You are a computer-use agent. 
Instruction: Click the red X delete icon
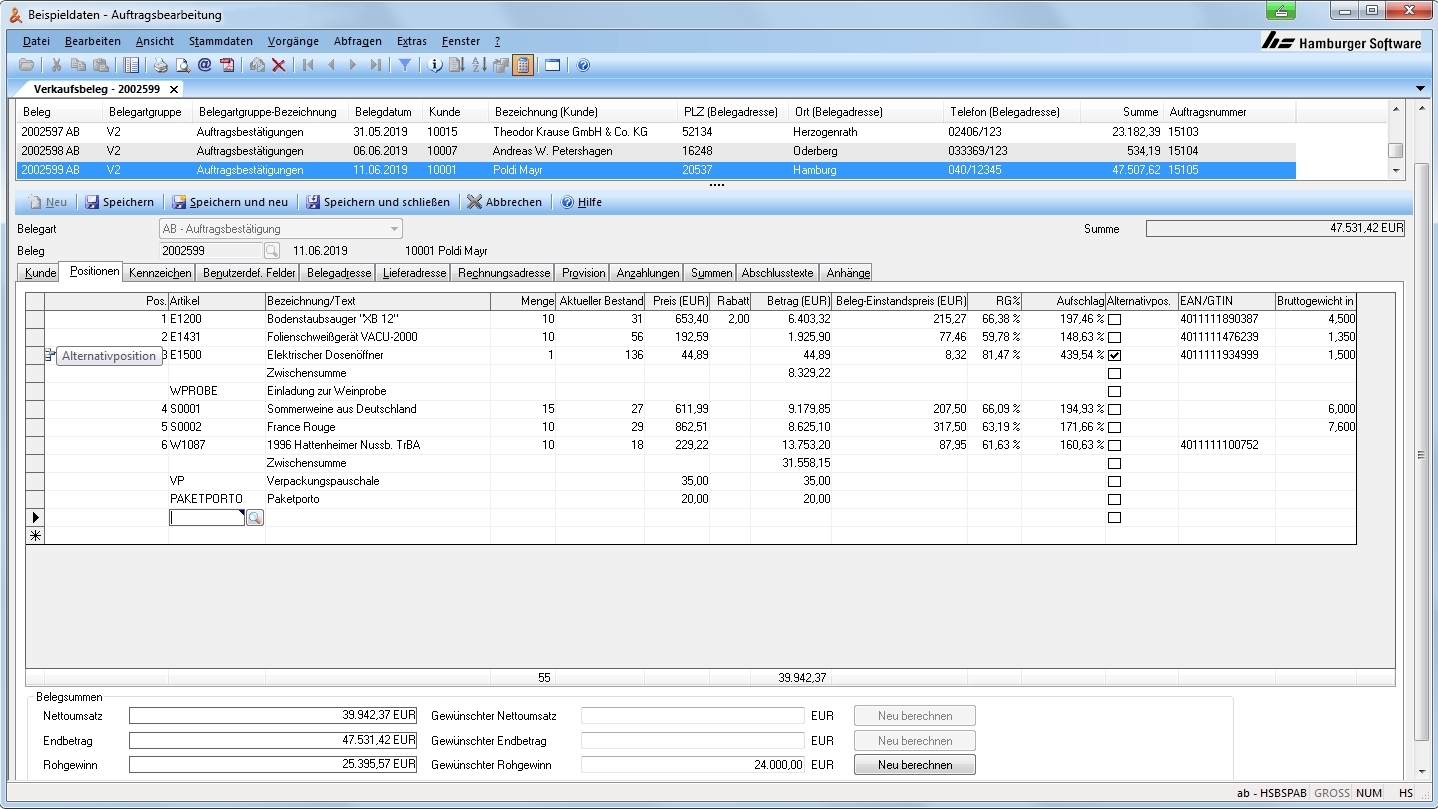pos(279,65)
